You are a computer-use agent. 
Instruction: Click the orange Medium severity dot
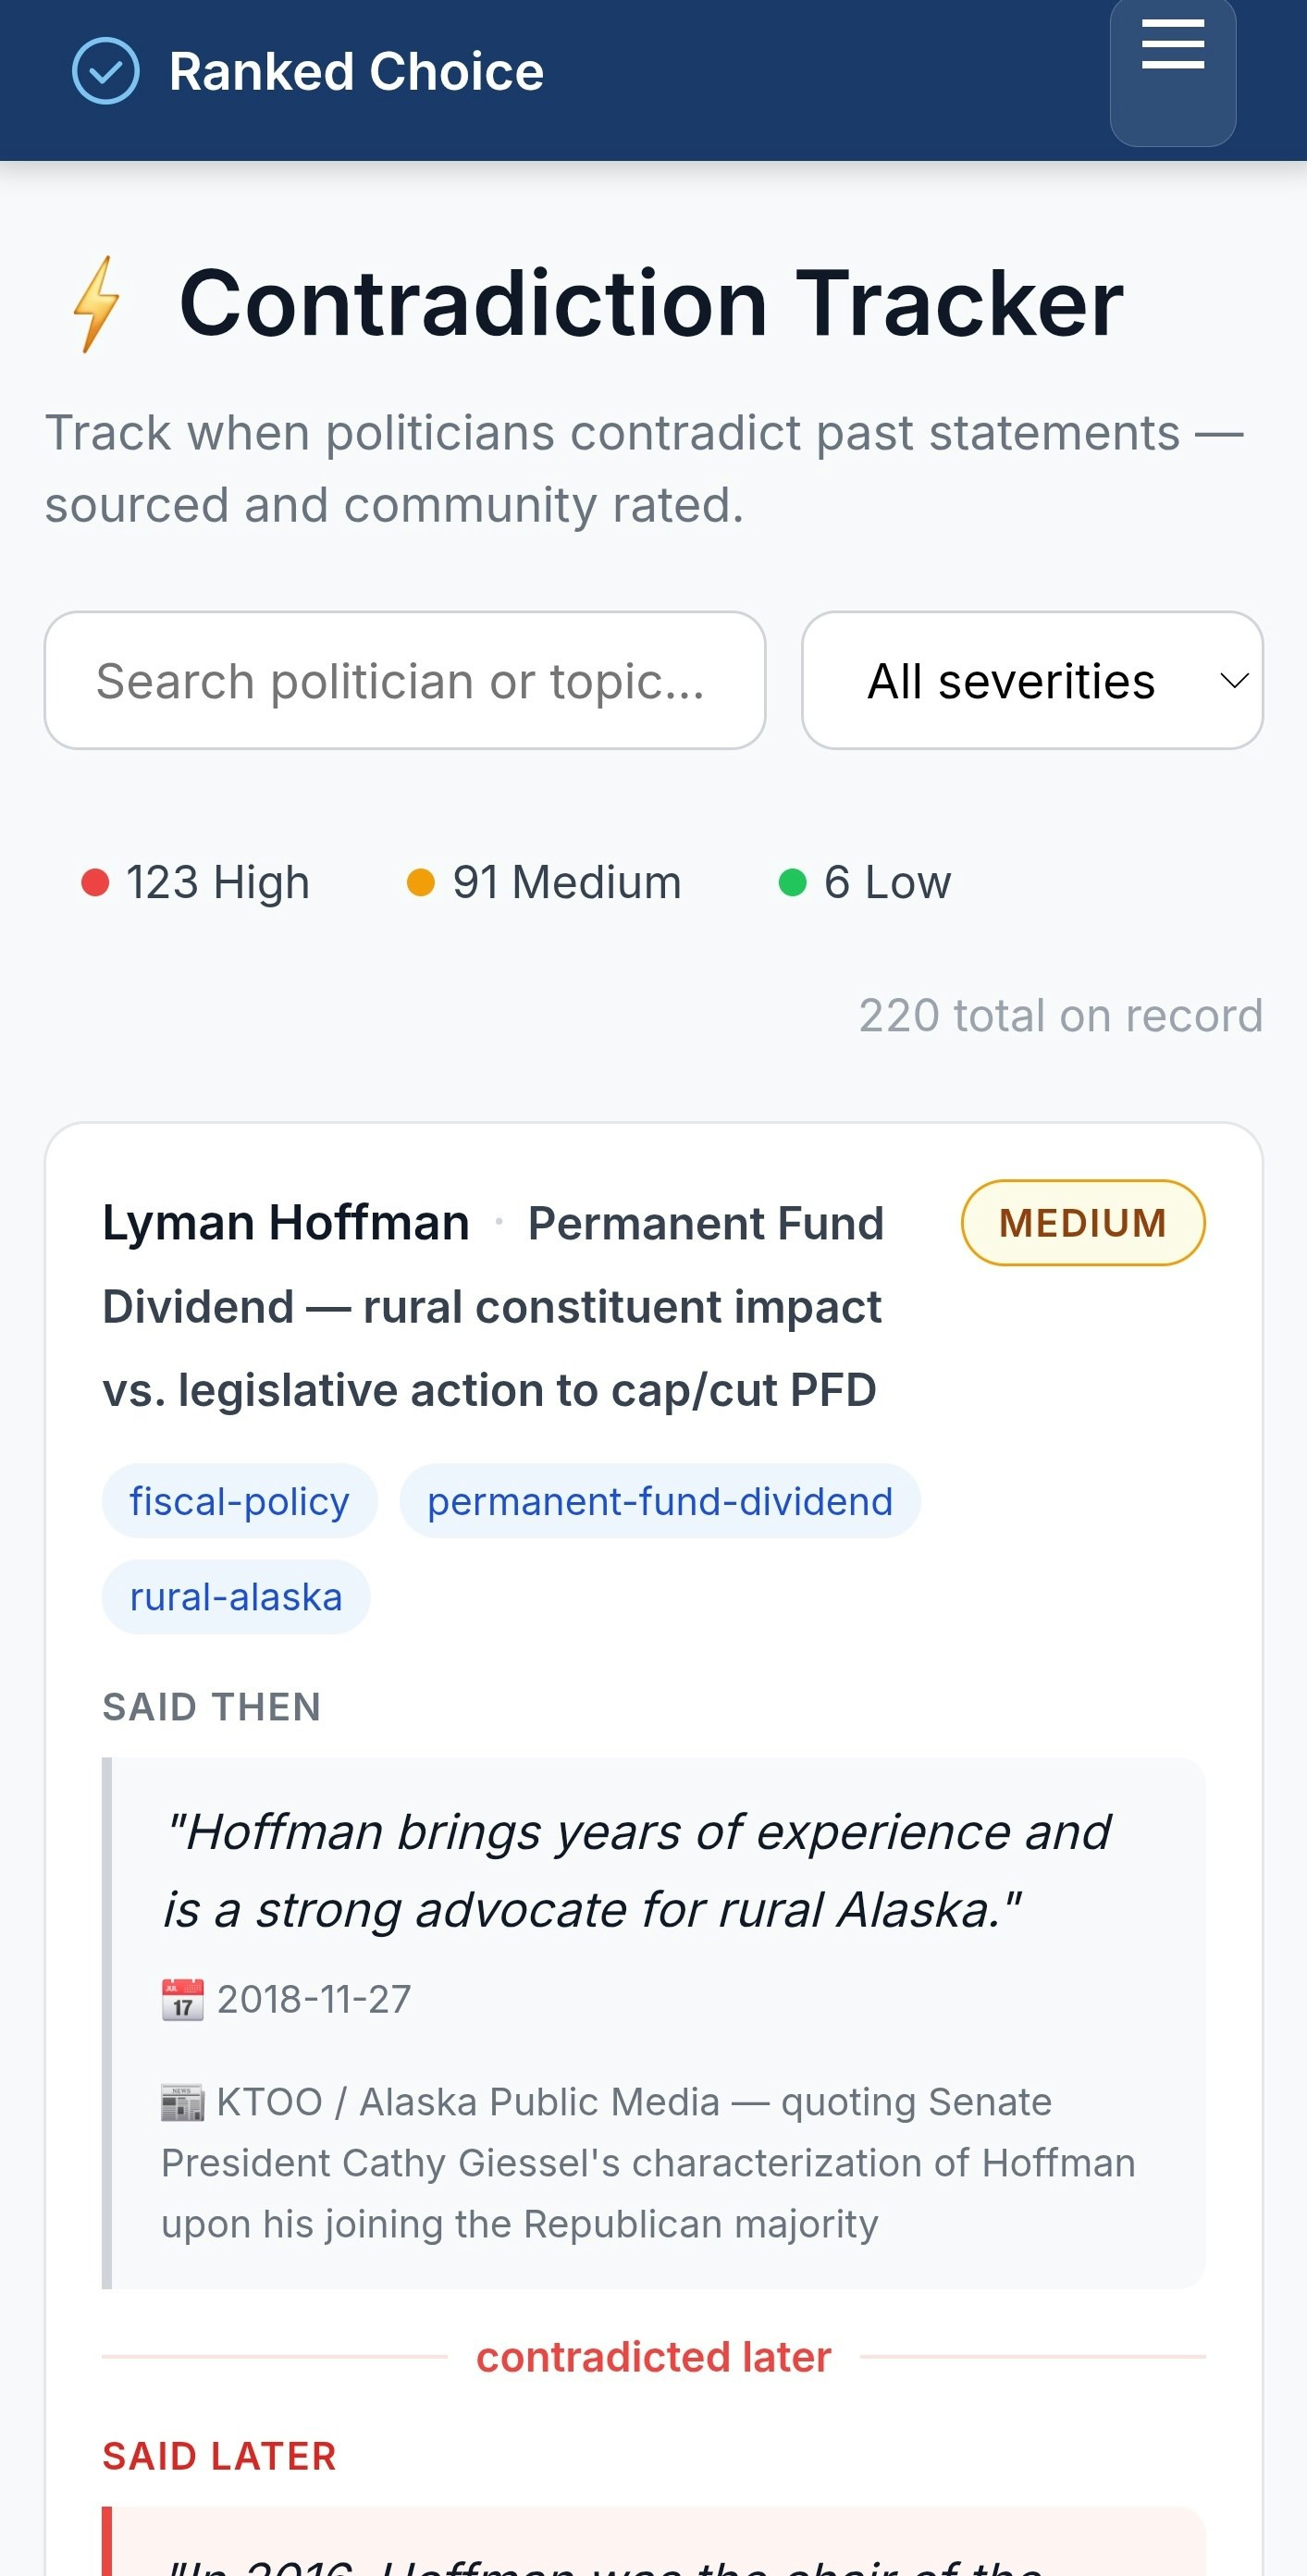click(421, 883)
